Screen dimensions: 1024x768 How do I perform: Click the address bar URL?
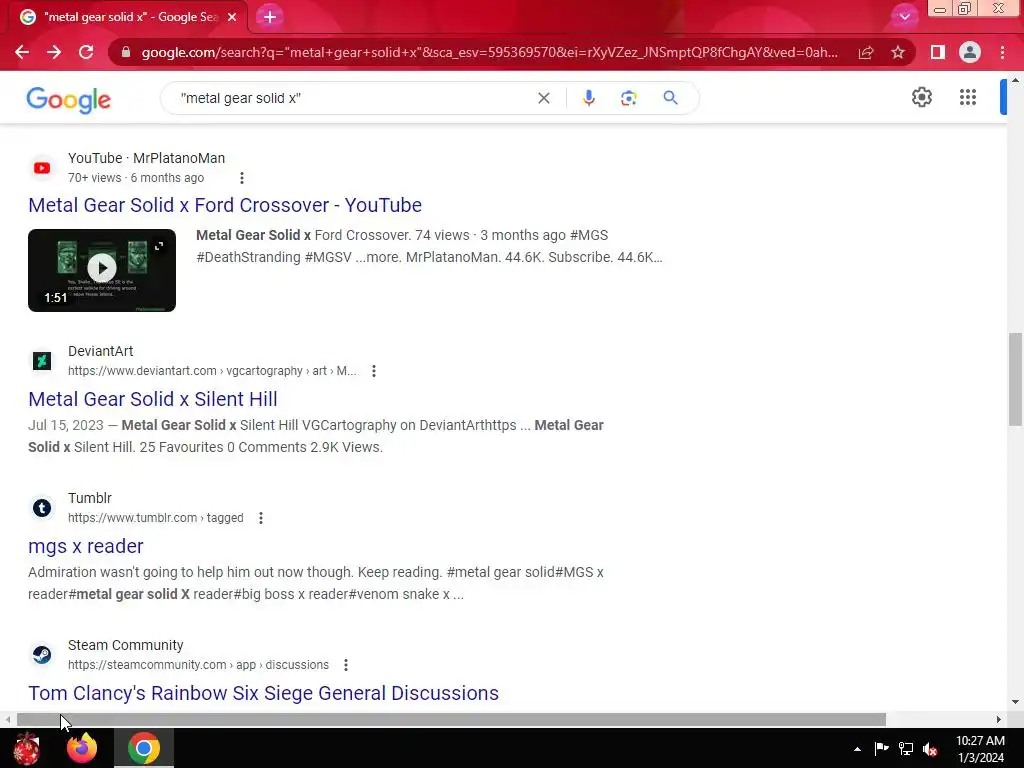(x=490, y=52)
